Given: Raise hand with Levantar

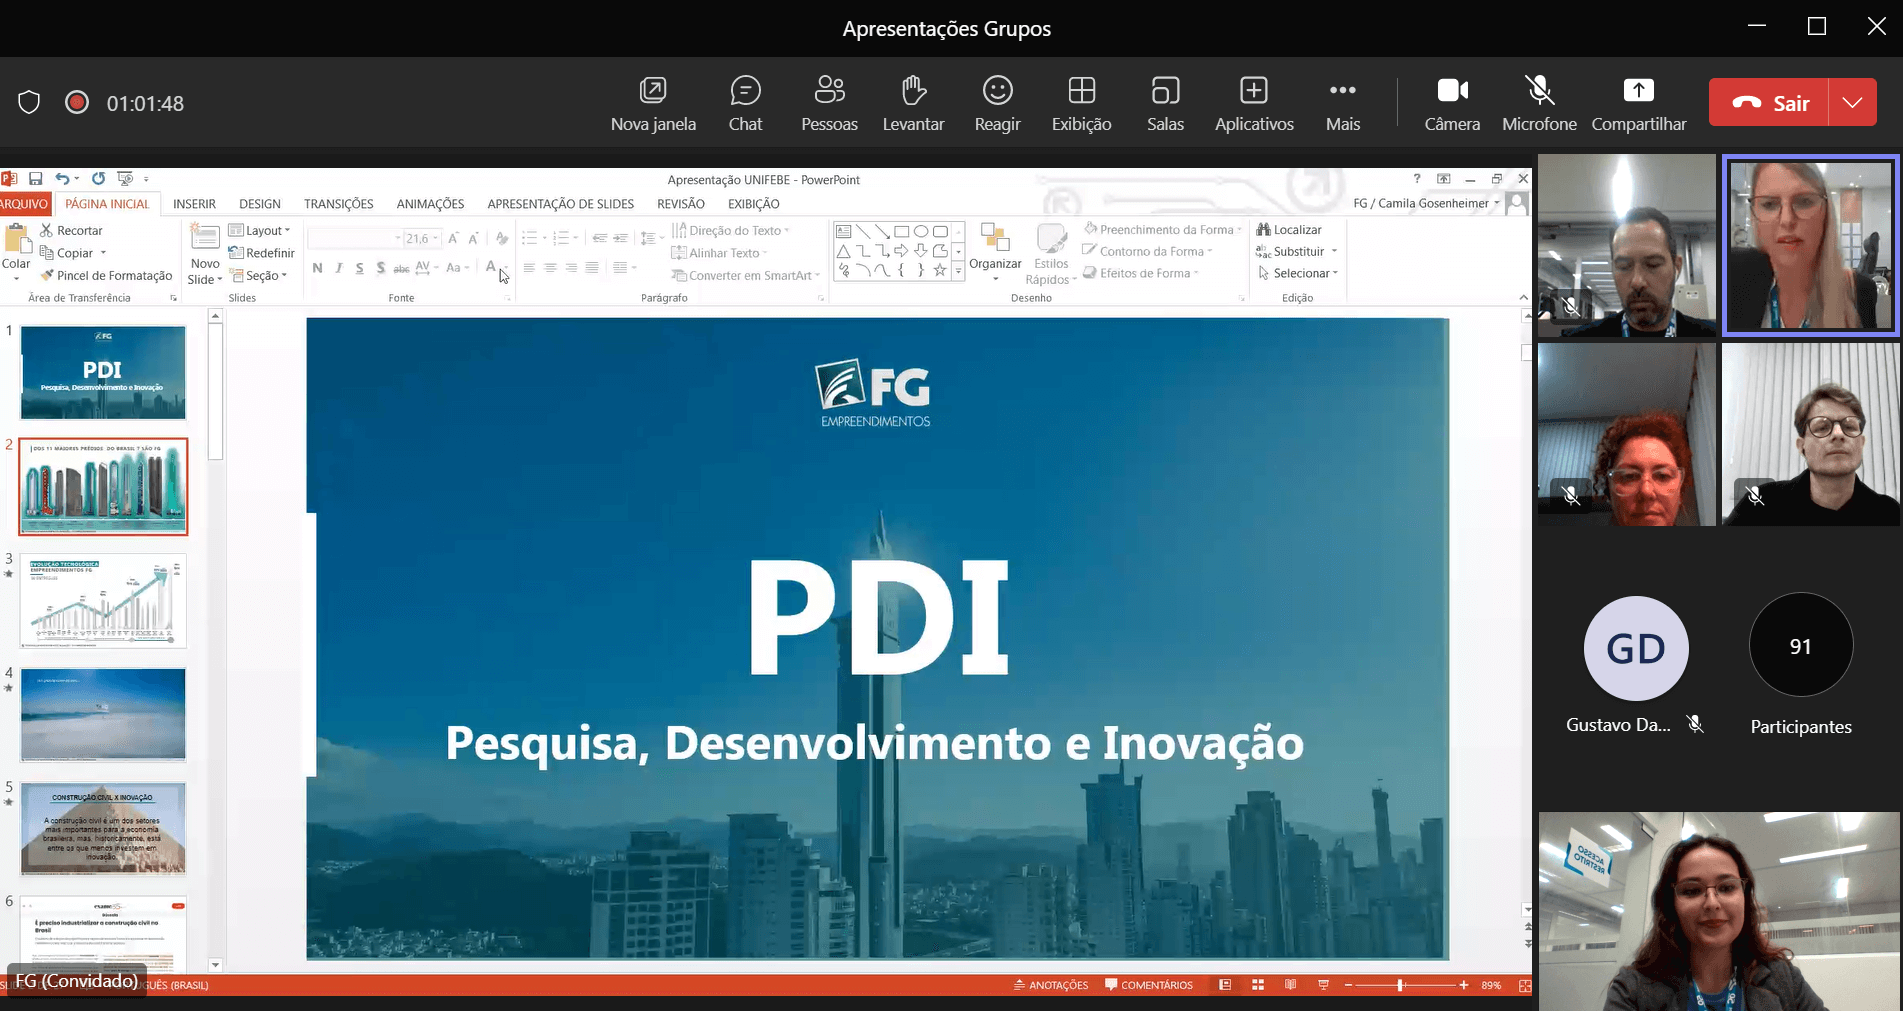Looking at the screenshot, I should pos(913,103).
